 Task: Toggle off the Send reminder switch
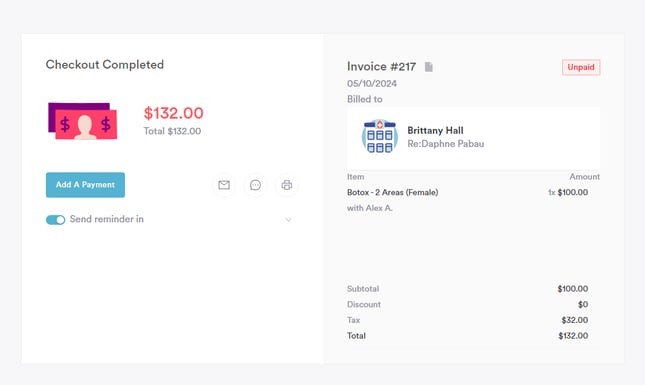56,220
